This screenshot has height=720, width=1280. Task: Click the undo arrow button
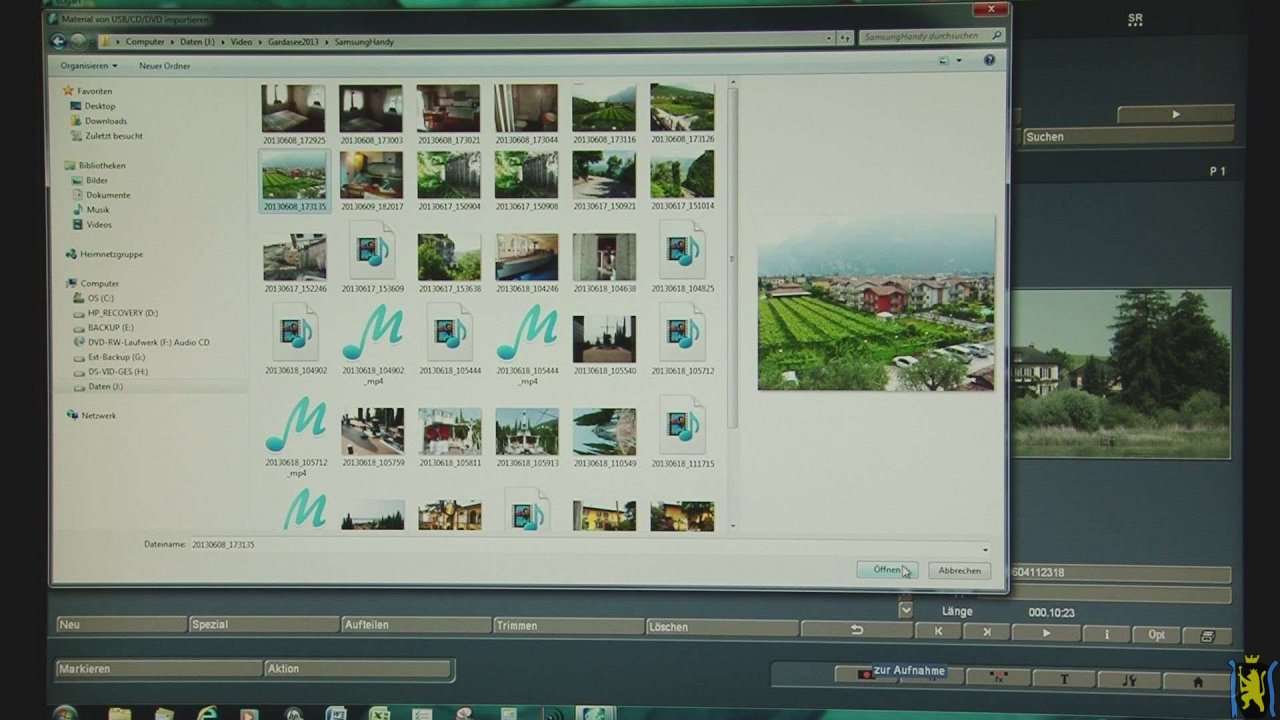point(856,630)
